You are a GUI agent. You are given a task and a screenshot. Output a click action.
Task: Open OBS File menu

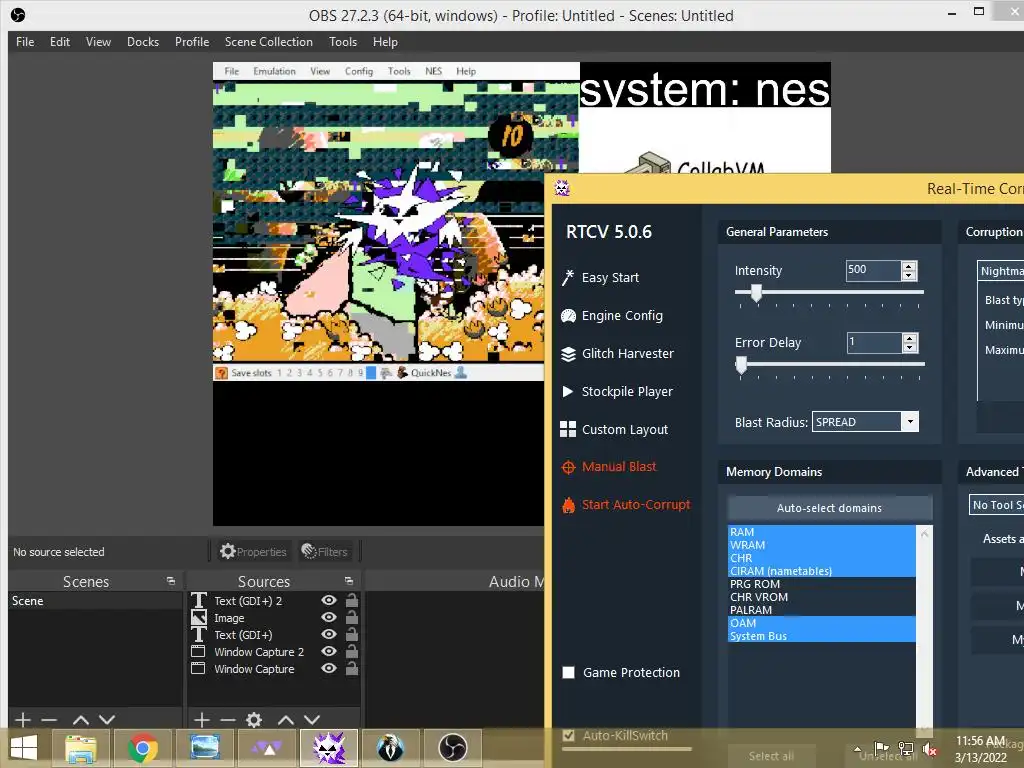[25, 42]
